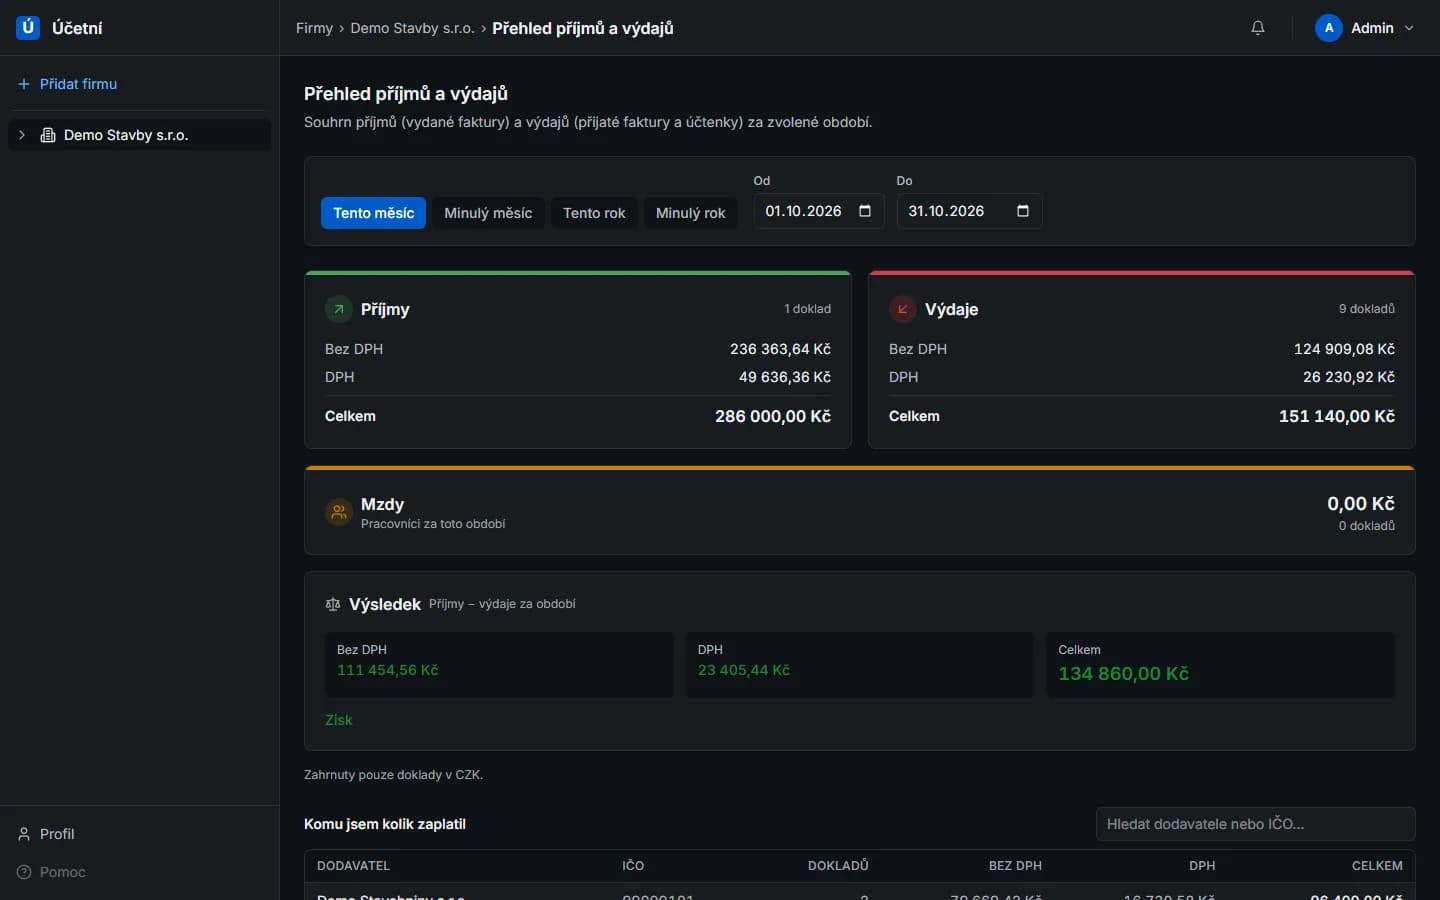Click Příjmy total 286 000,00 Kč
1440x900 pixels.
coord(773,416)
